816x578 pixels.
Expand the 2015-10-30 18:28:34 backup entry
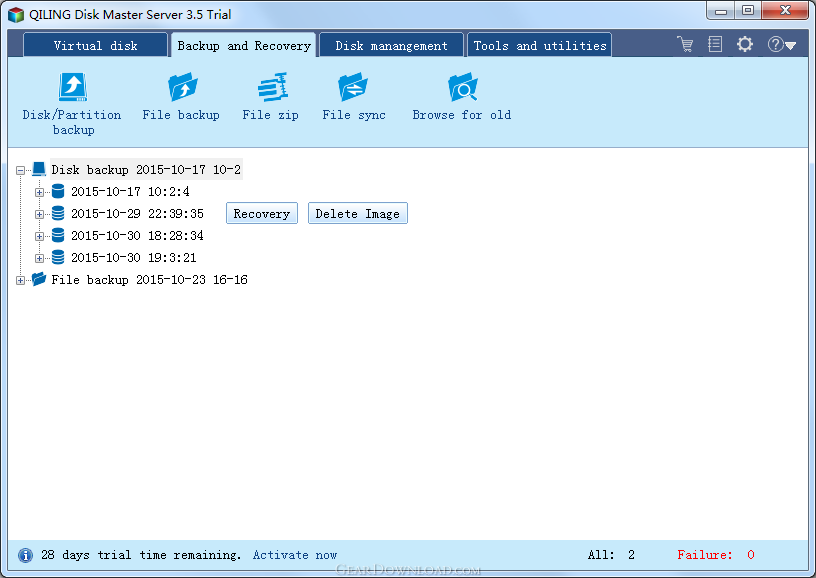coord(40,236)
